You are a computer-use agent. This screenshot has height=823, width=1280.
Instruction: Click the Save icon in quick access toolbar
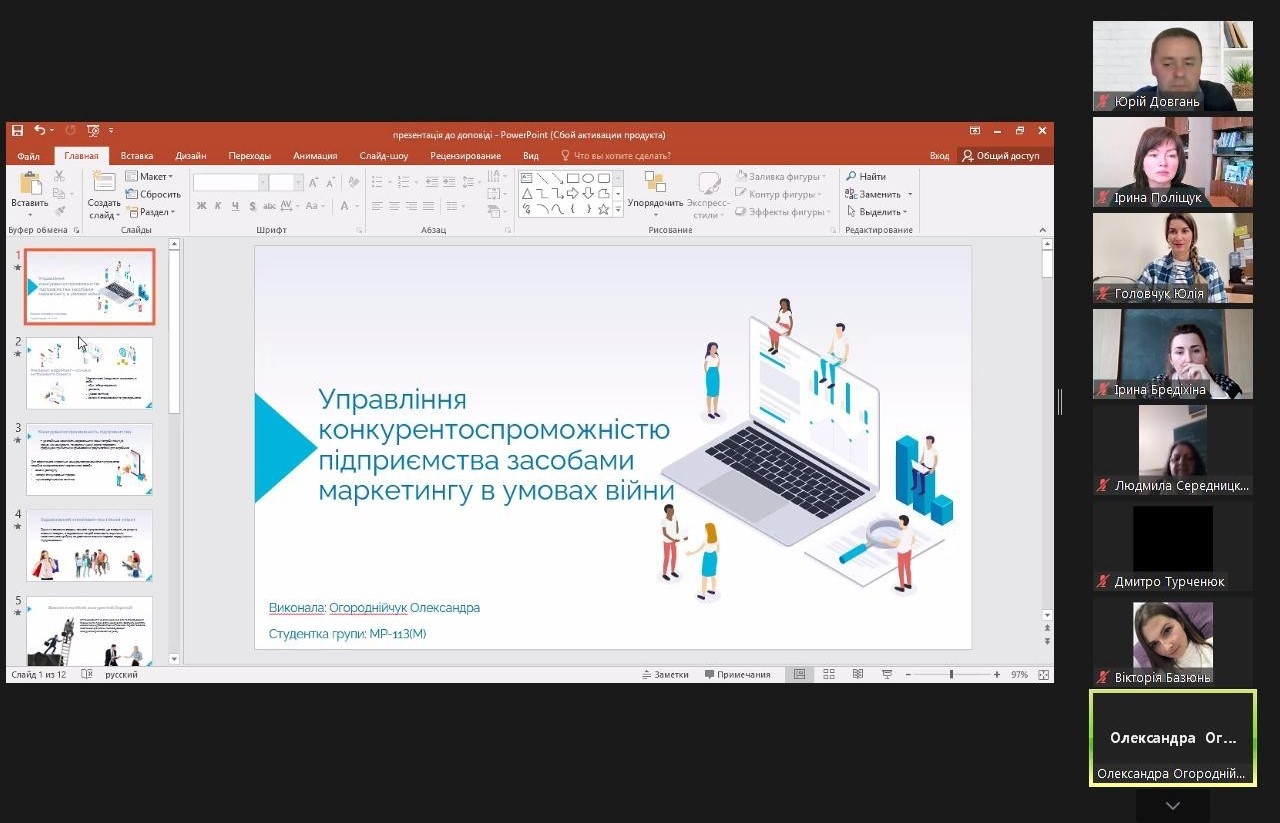click(17, 131)
